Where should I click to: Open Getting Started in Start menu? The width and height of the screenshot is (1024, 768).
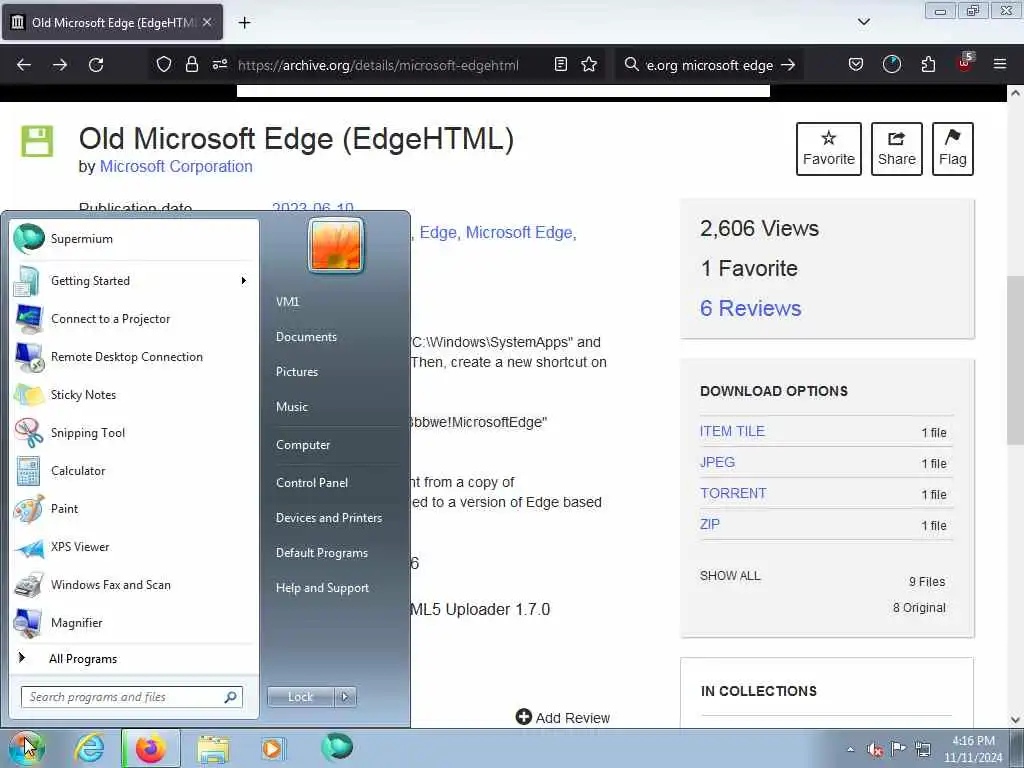[134, 281]
